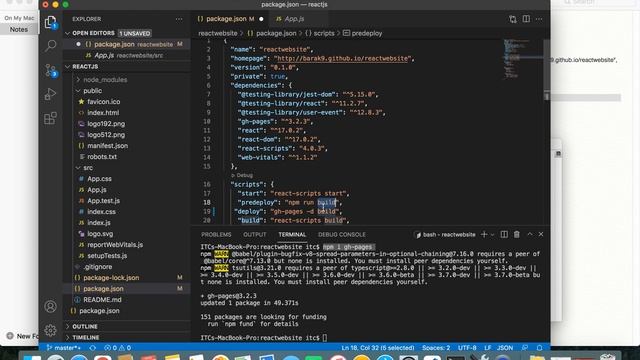Click the Open Changes icon in editor toolbar
Viewport: 640px width, 360px height.
point(513,19)
